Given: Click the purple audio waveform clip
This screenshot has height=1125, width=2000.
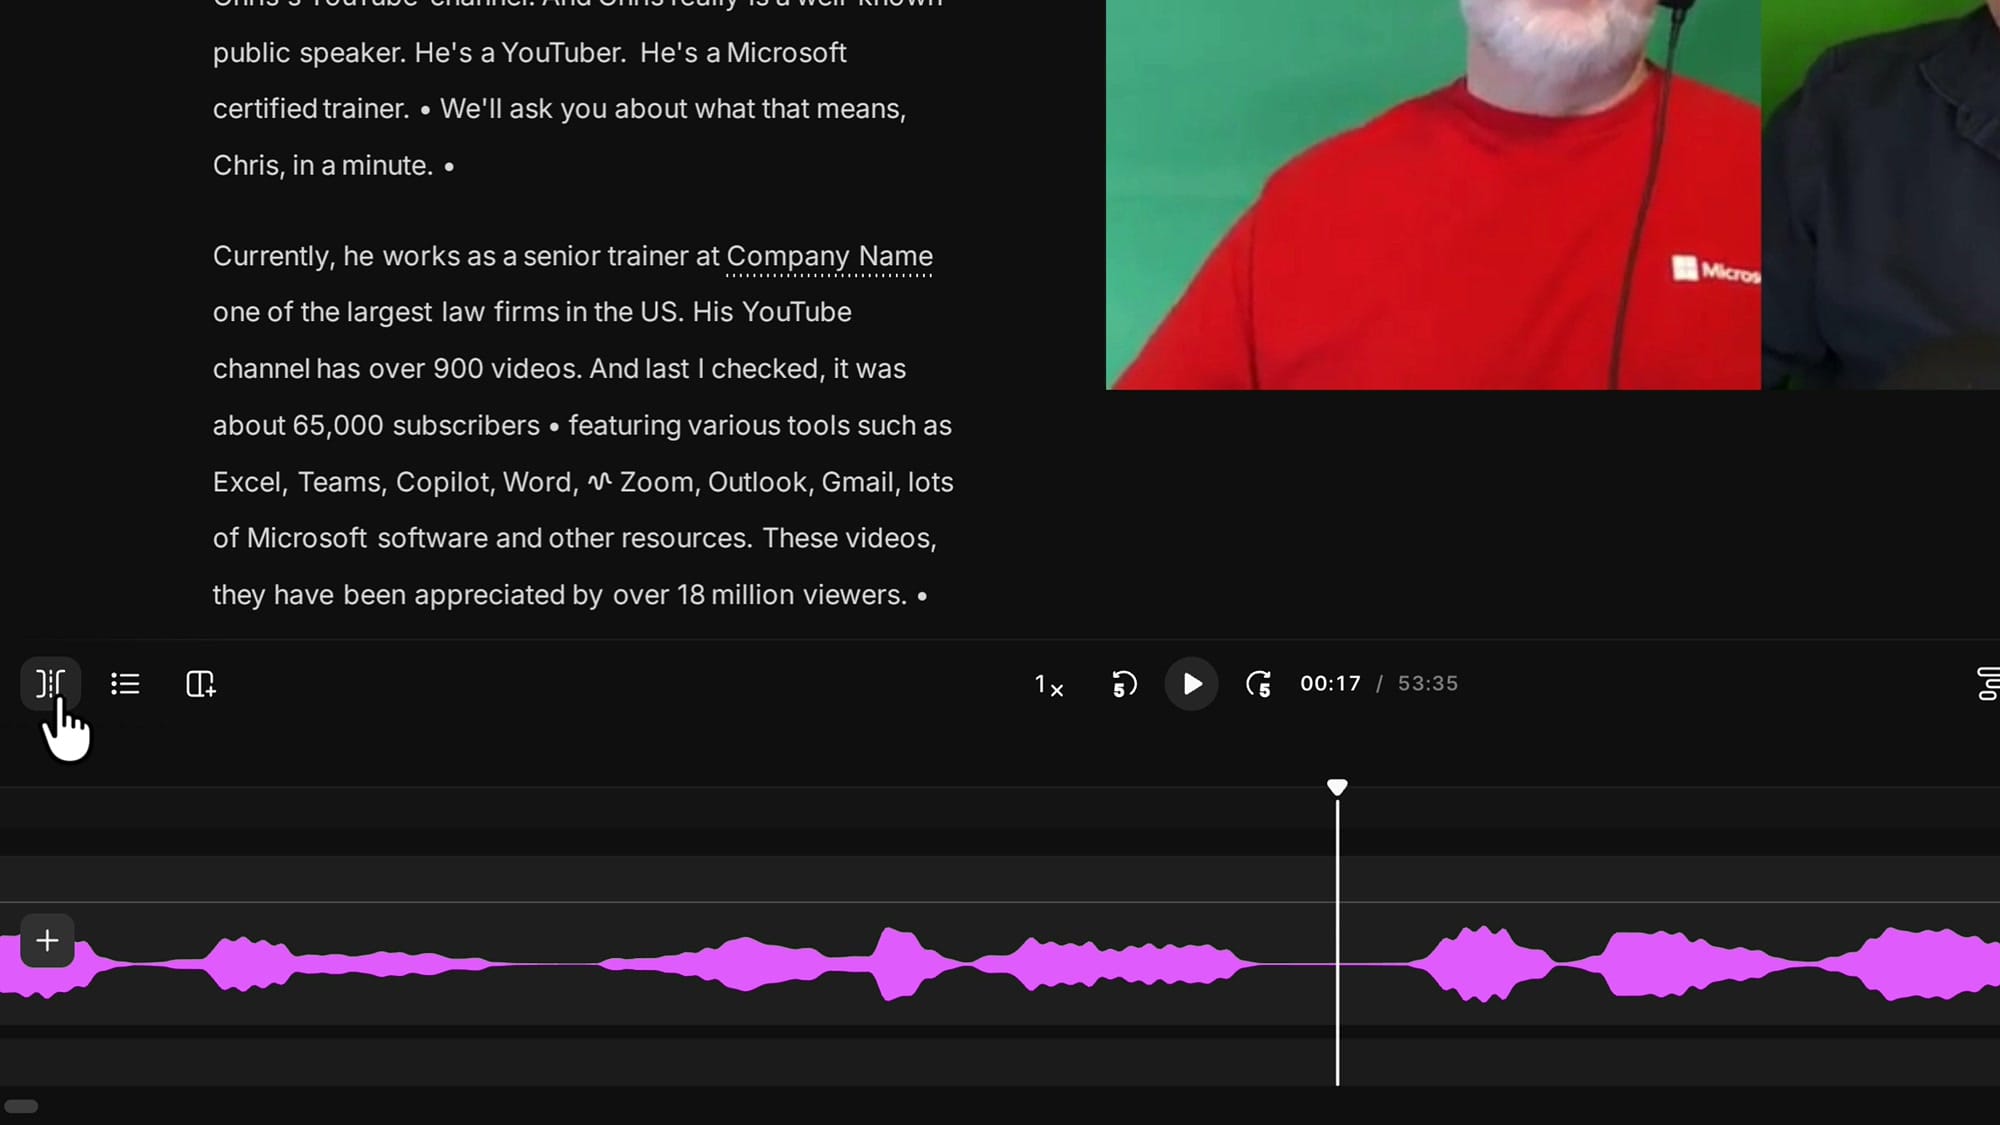Looking at the screenshot, I should (x=1000, y=964).
